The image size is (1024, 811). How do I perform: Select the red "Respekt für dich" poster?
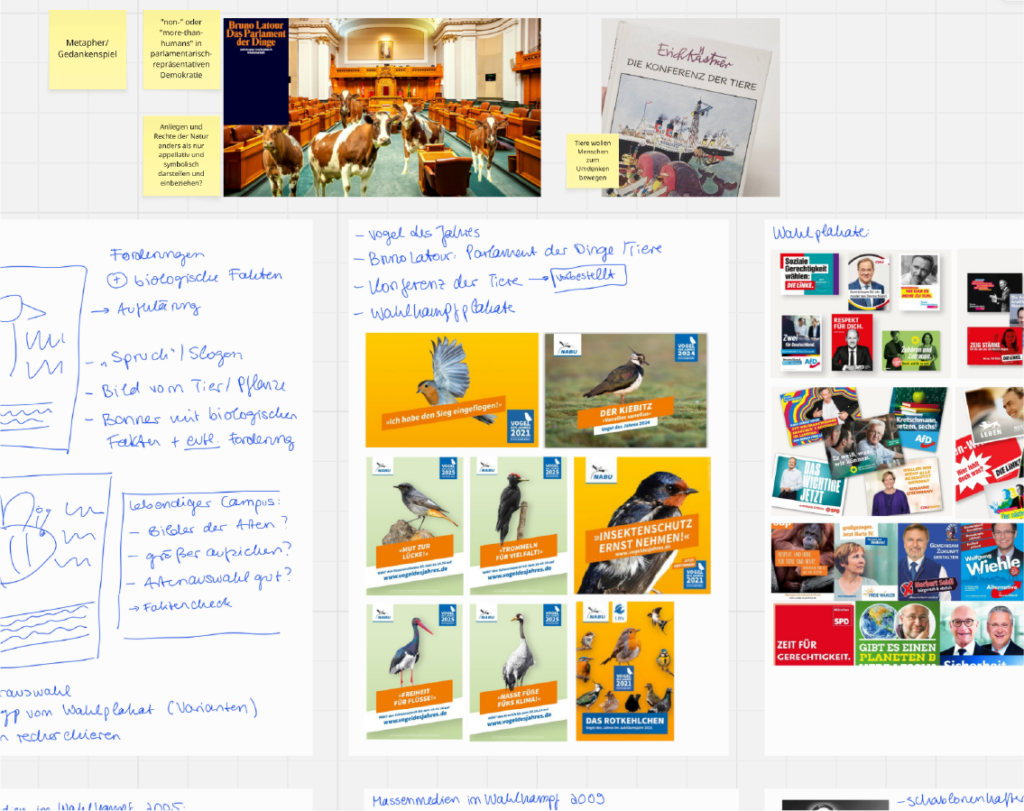point(852,342)
